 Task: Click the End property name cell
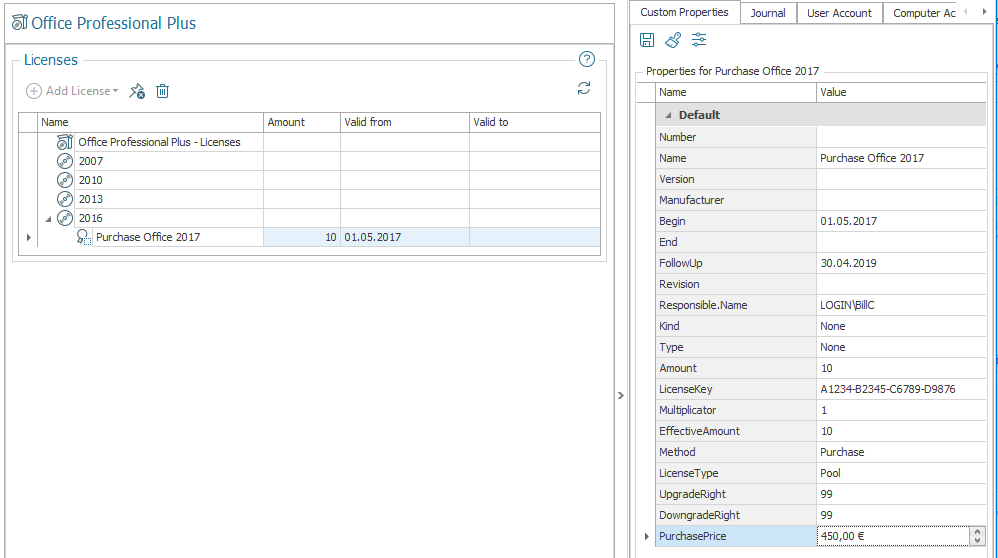point(736,242)
